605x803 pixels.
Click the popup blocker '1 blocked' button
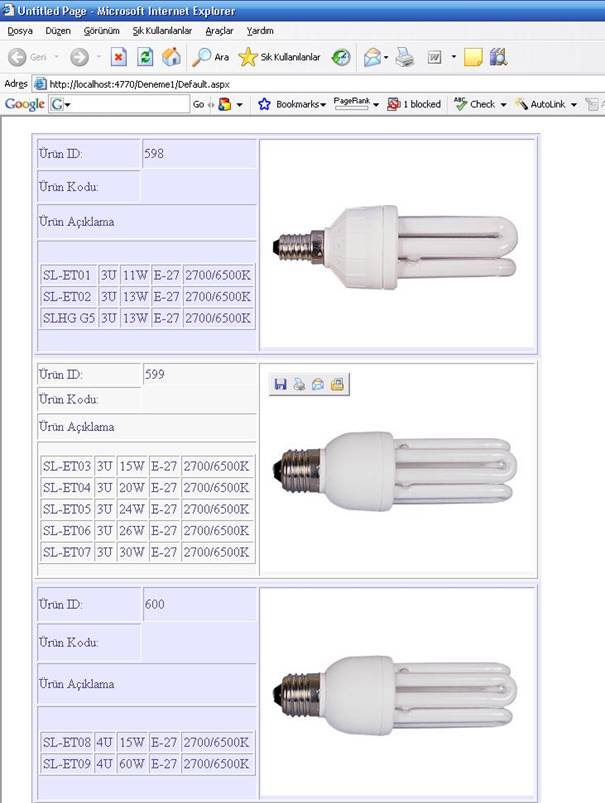click(x=414, y=104)
